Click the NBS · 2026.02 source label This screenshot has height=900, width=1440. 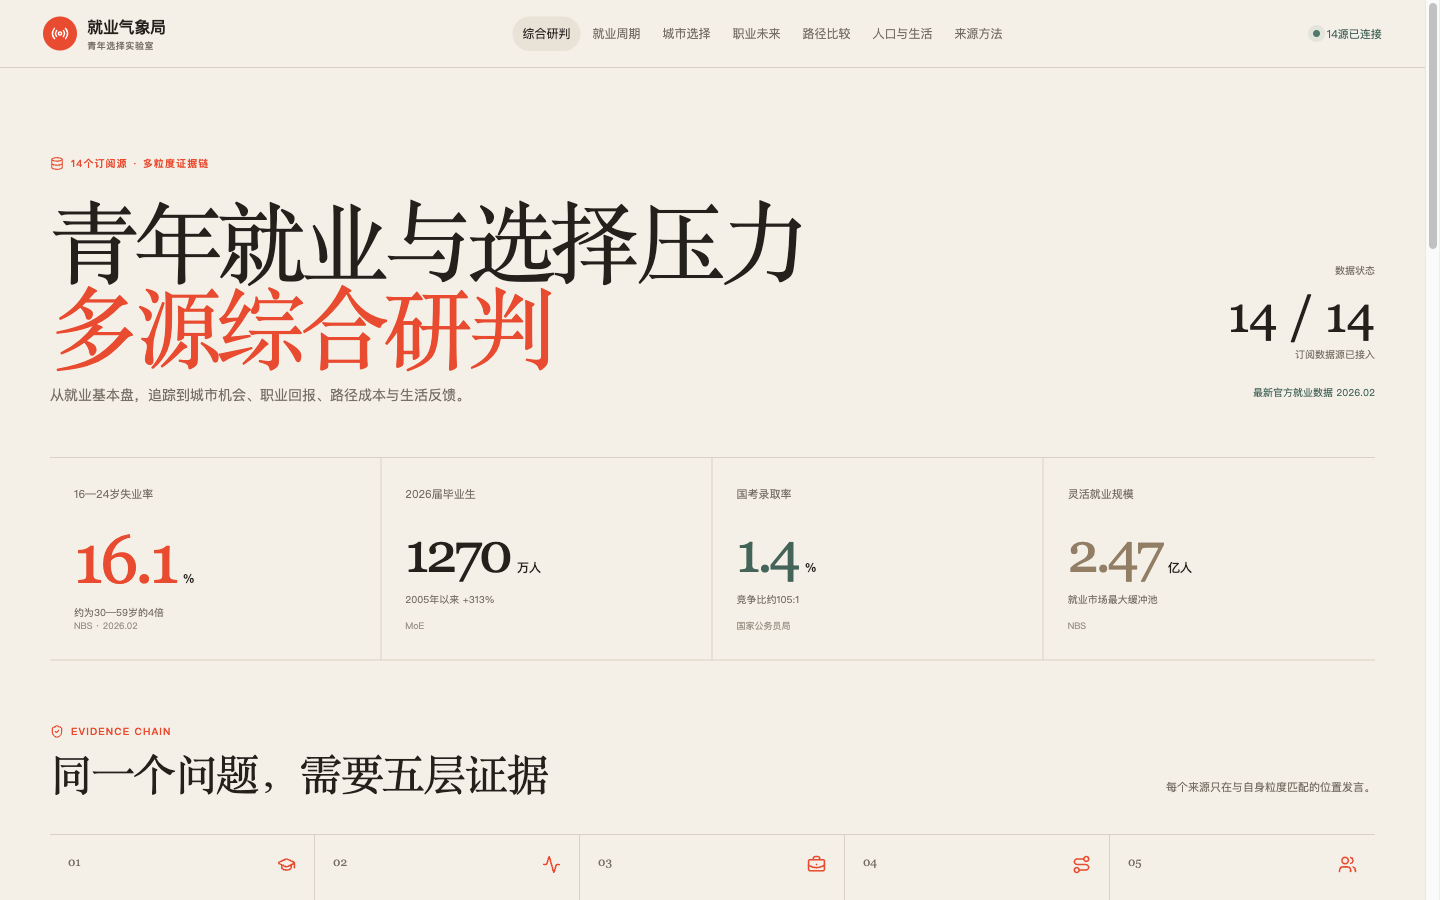pyautogui.click(x=106, y=626)
